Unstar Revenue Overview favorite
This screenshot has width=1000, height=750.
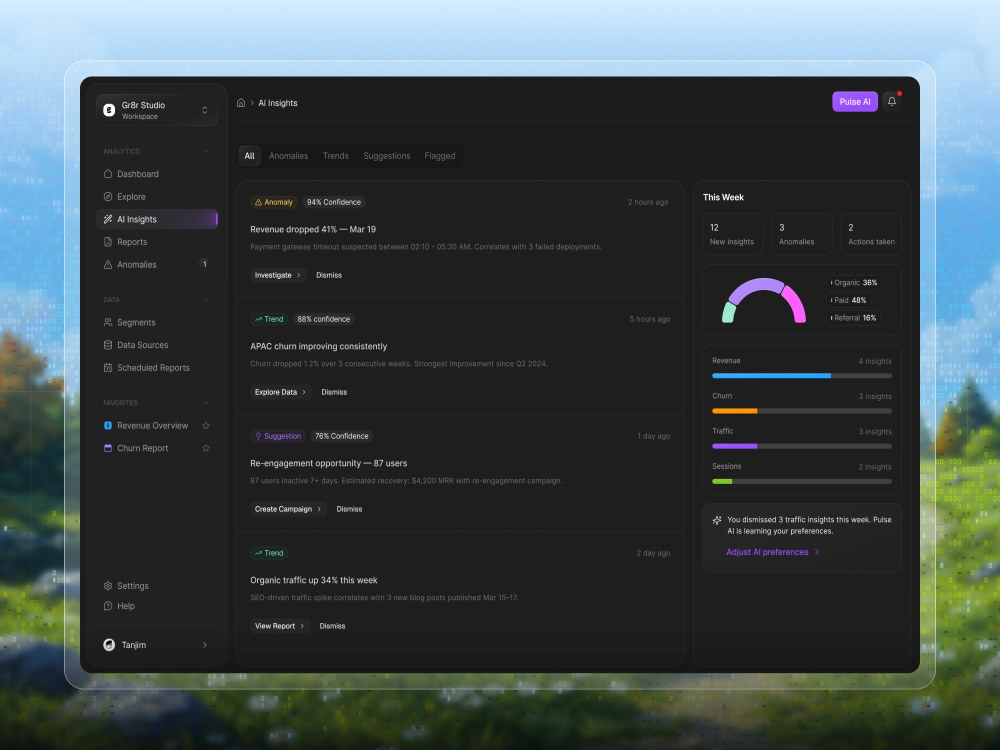205,425
